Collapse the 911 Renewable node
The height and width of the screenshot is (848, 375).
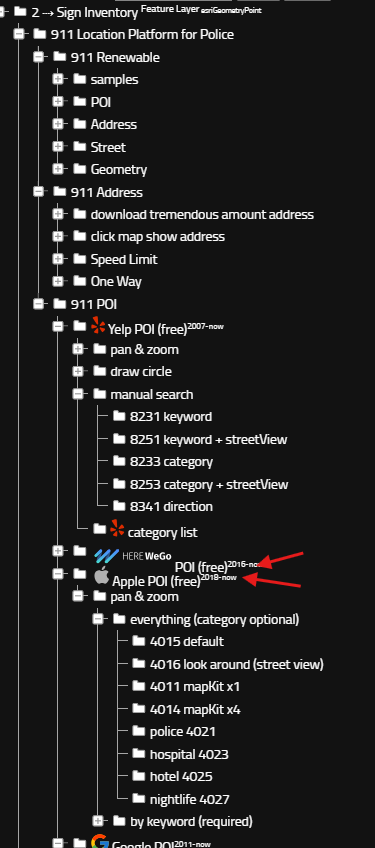38,57
